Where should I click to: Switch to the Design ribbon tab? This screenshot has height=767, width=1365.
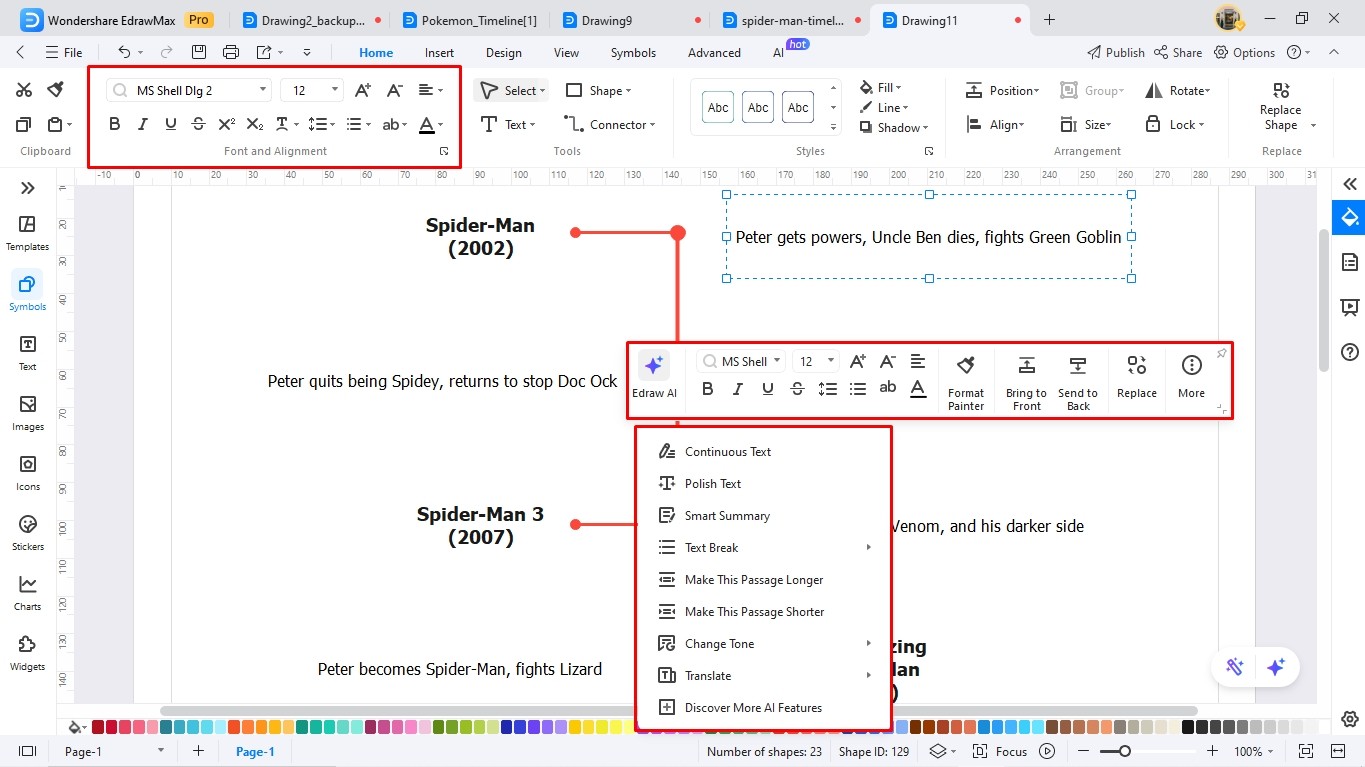(503, 52)
